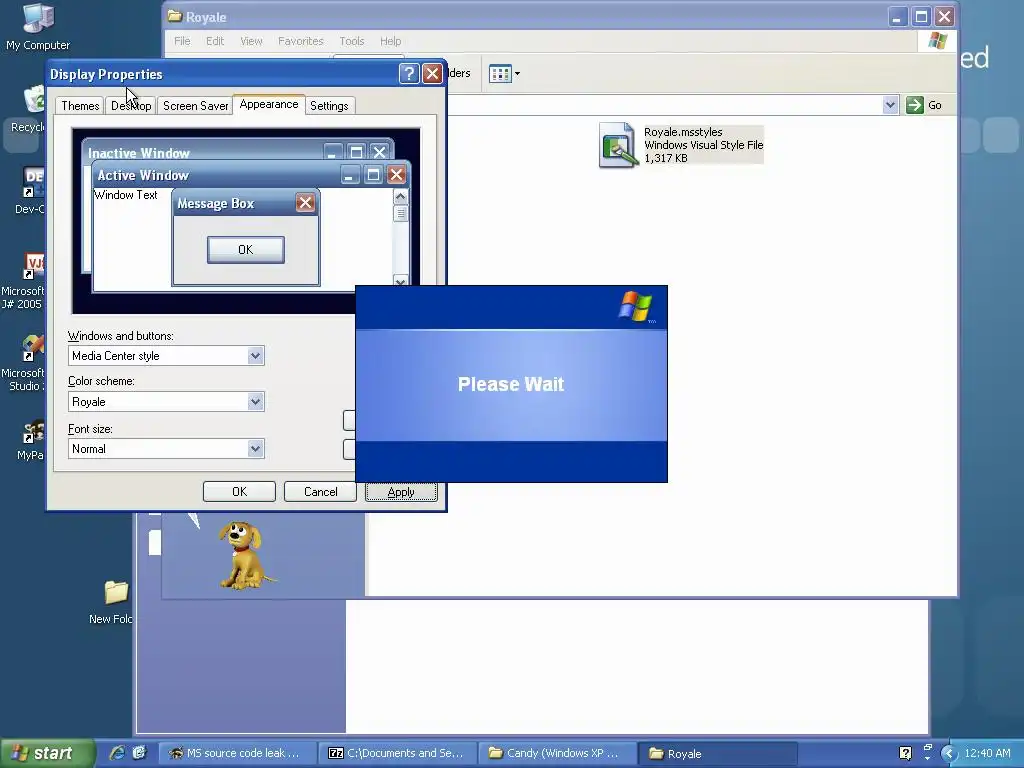The height and width of the screenshot is (768, 1024).
Task: Click the green Go arrow icon
Action: point(915,105)
